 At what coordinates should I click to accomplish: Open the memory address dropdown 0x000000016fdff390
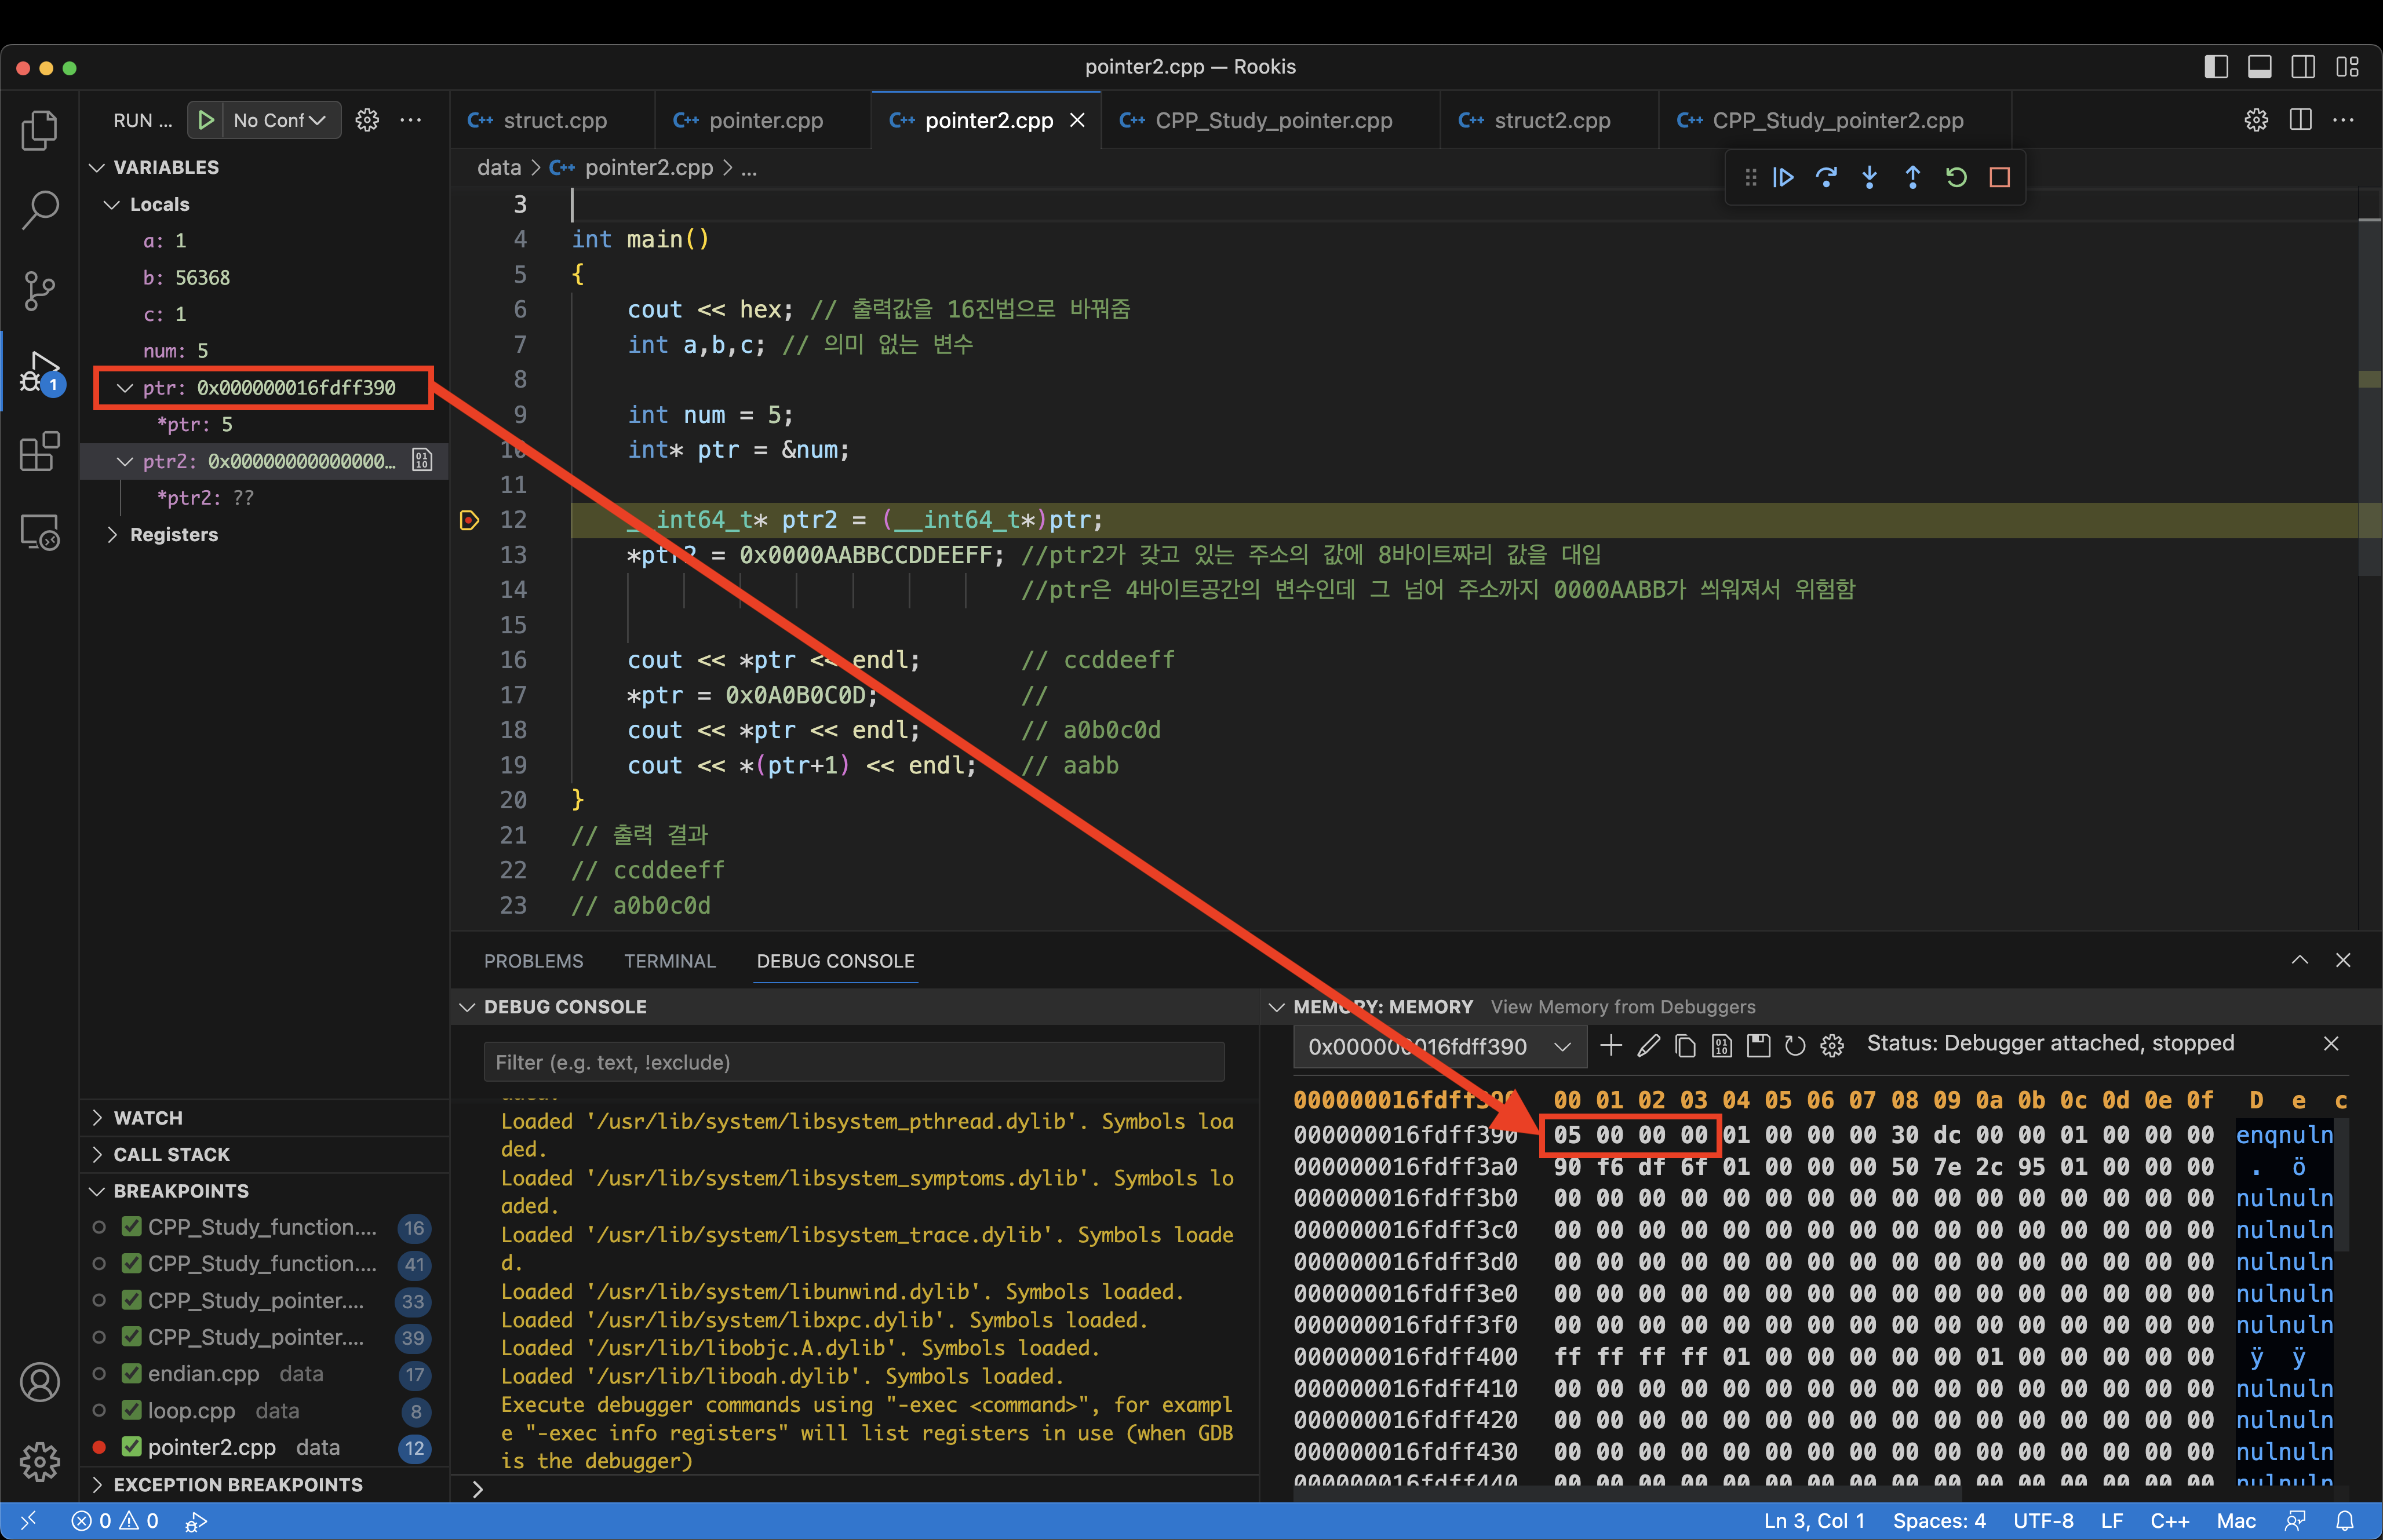[1440, 1047]
